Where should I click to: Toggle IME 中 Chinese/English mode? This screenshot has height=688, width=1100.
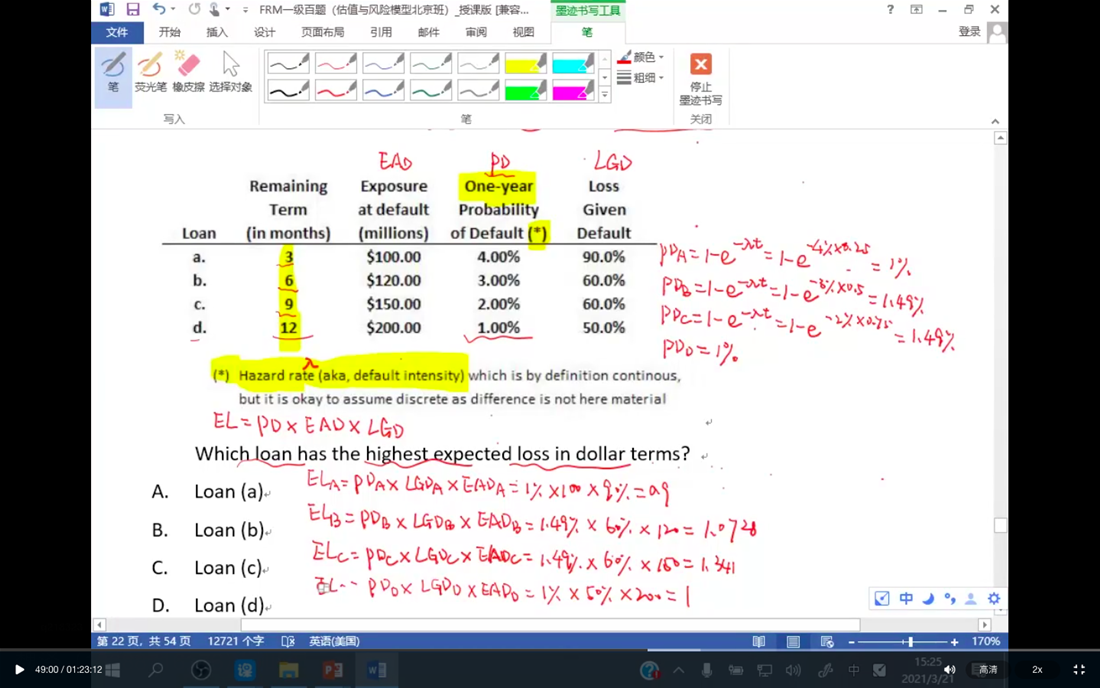click(906, 598)
